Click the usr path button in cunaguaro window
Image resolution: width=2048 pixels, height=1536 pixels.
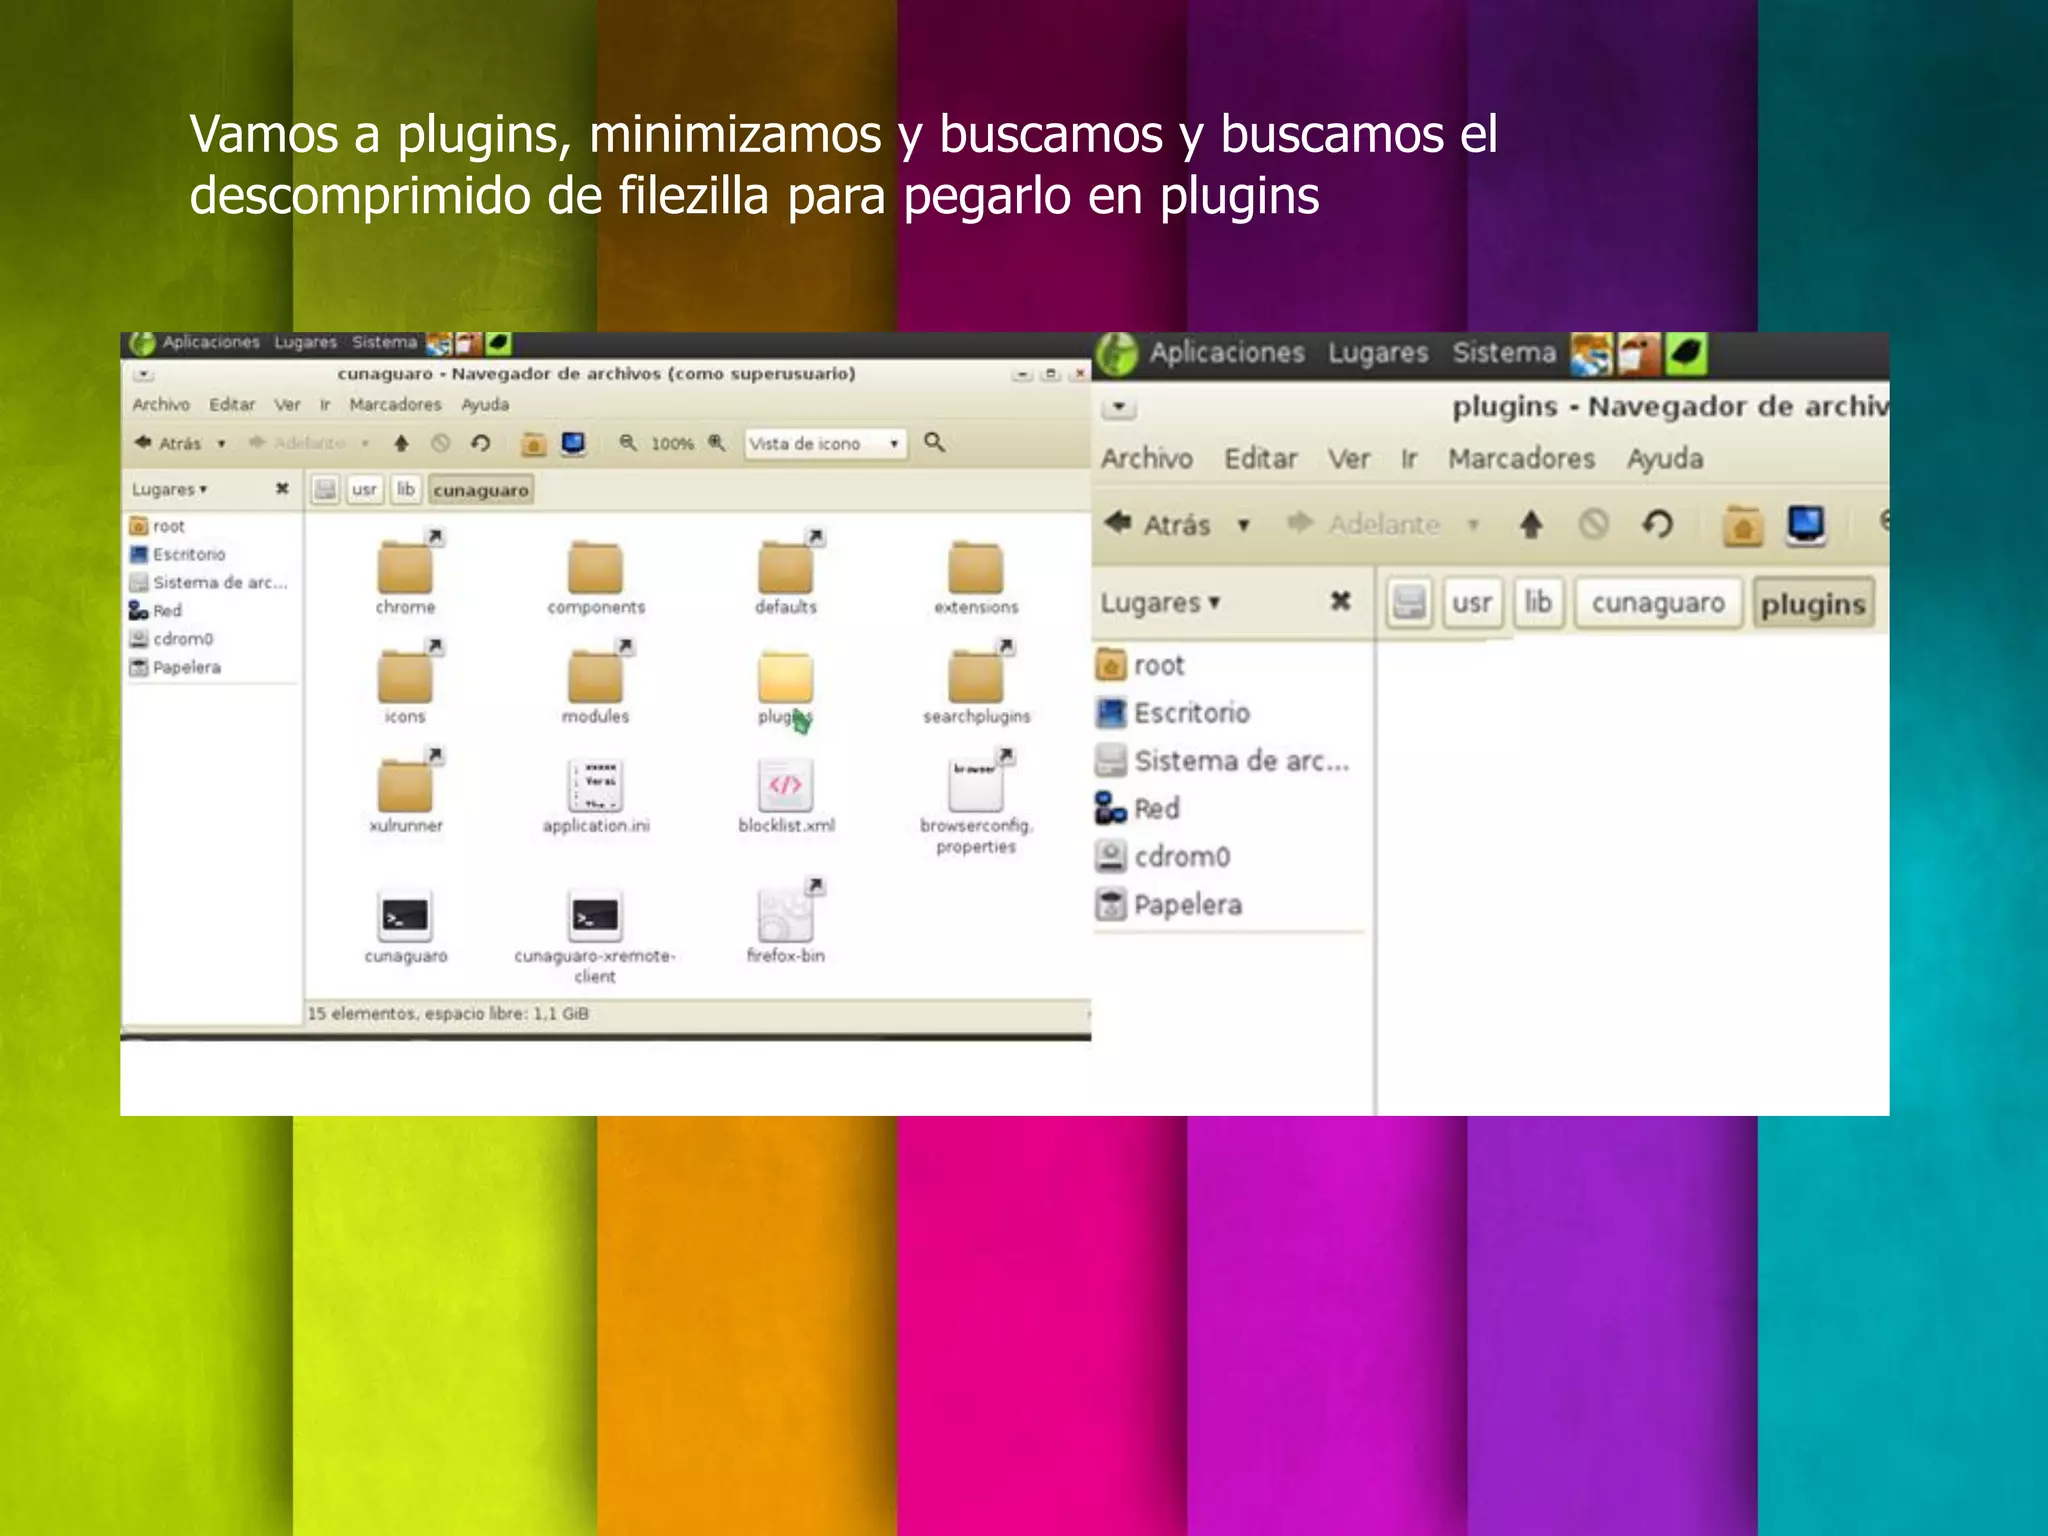point(364,489)
